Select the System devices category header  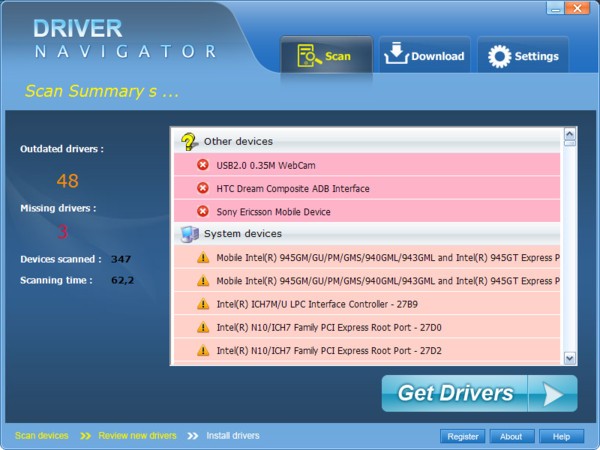(242, 234)
